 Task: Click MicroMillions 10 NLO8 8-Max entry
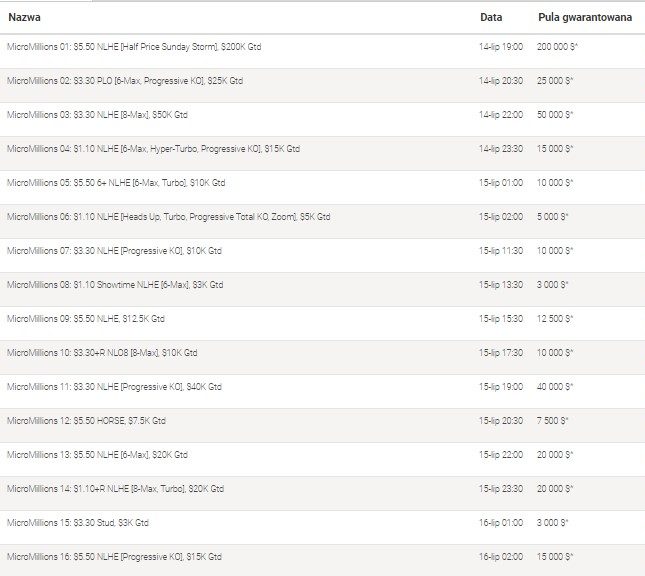[x=102, y=353]
